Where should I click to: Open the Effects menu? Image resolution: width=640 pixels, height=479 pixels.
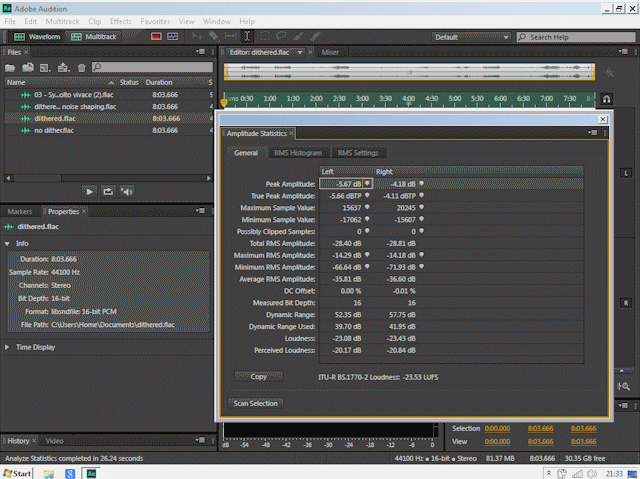tap(120, 20)
